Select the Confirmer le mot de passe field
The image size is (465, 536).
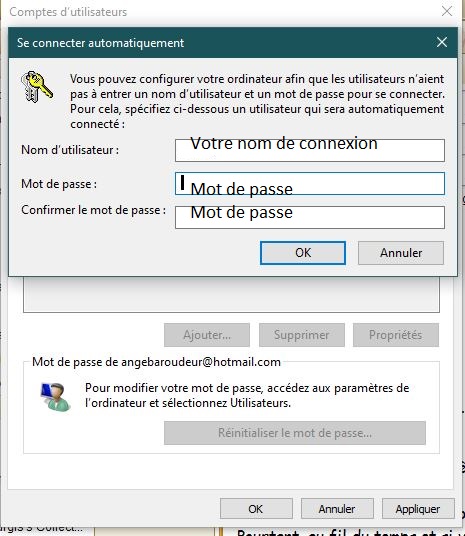[310, 217]
